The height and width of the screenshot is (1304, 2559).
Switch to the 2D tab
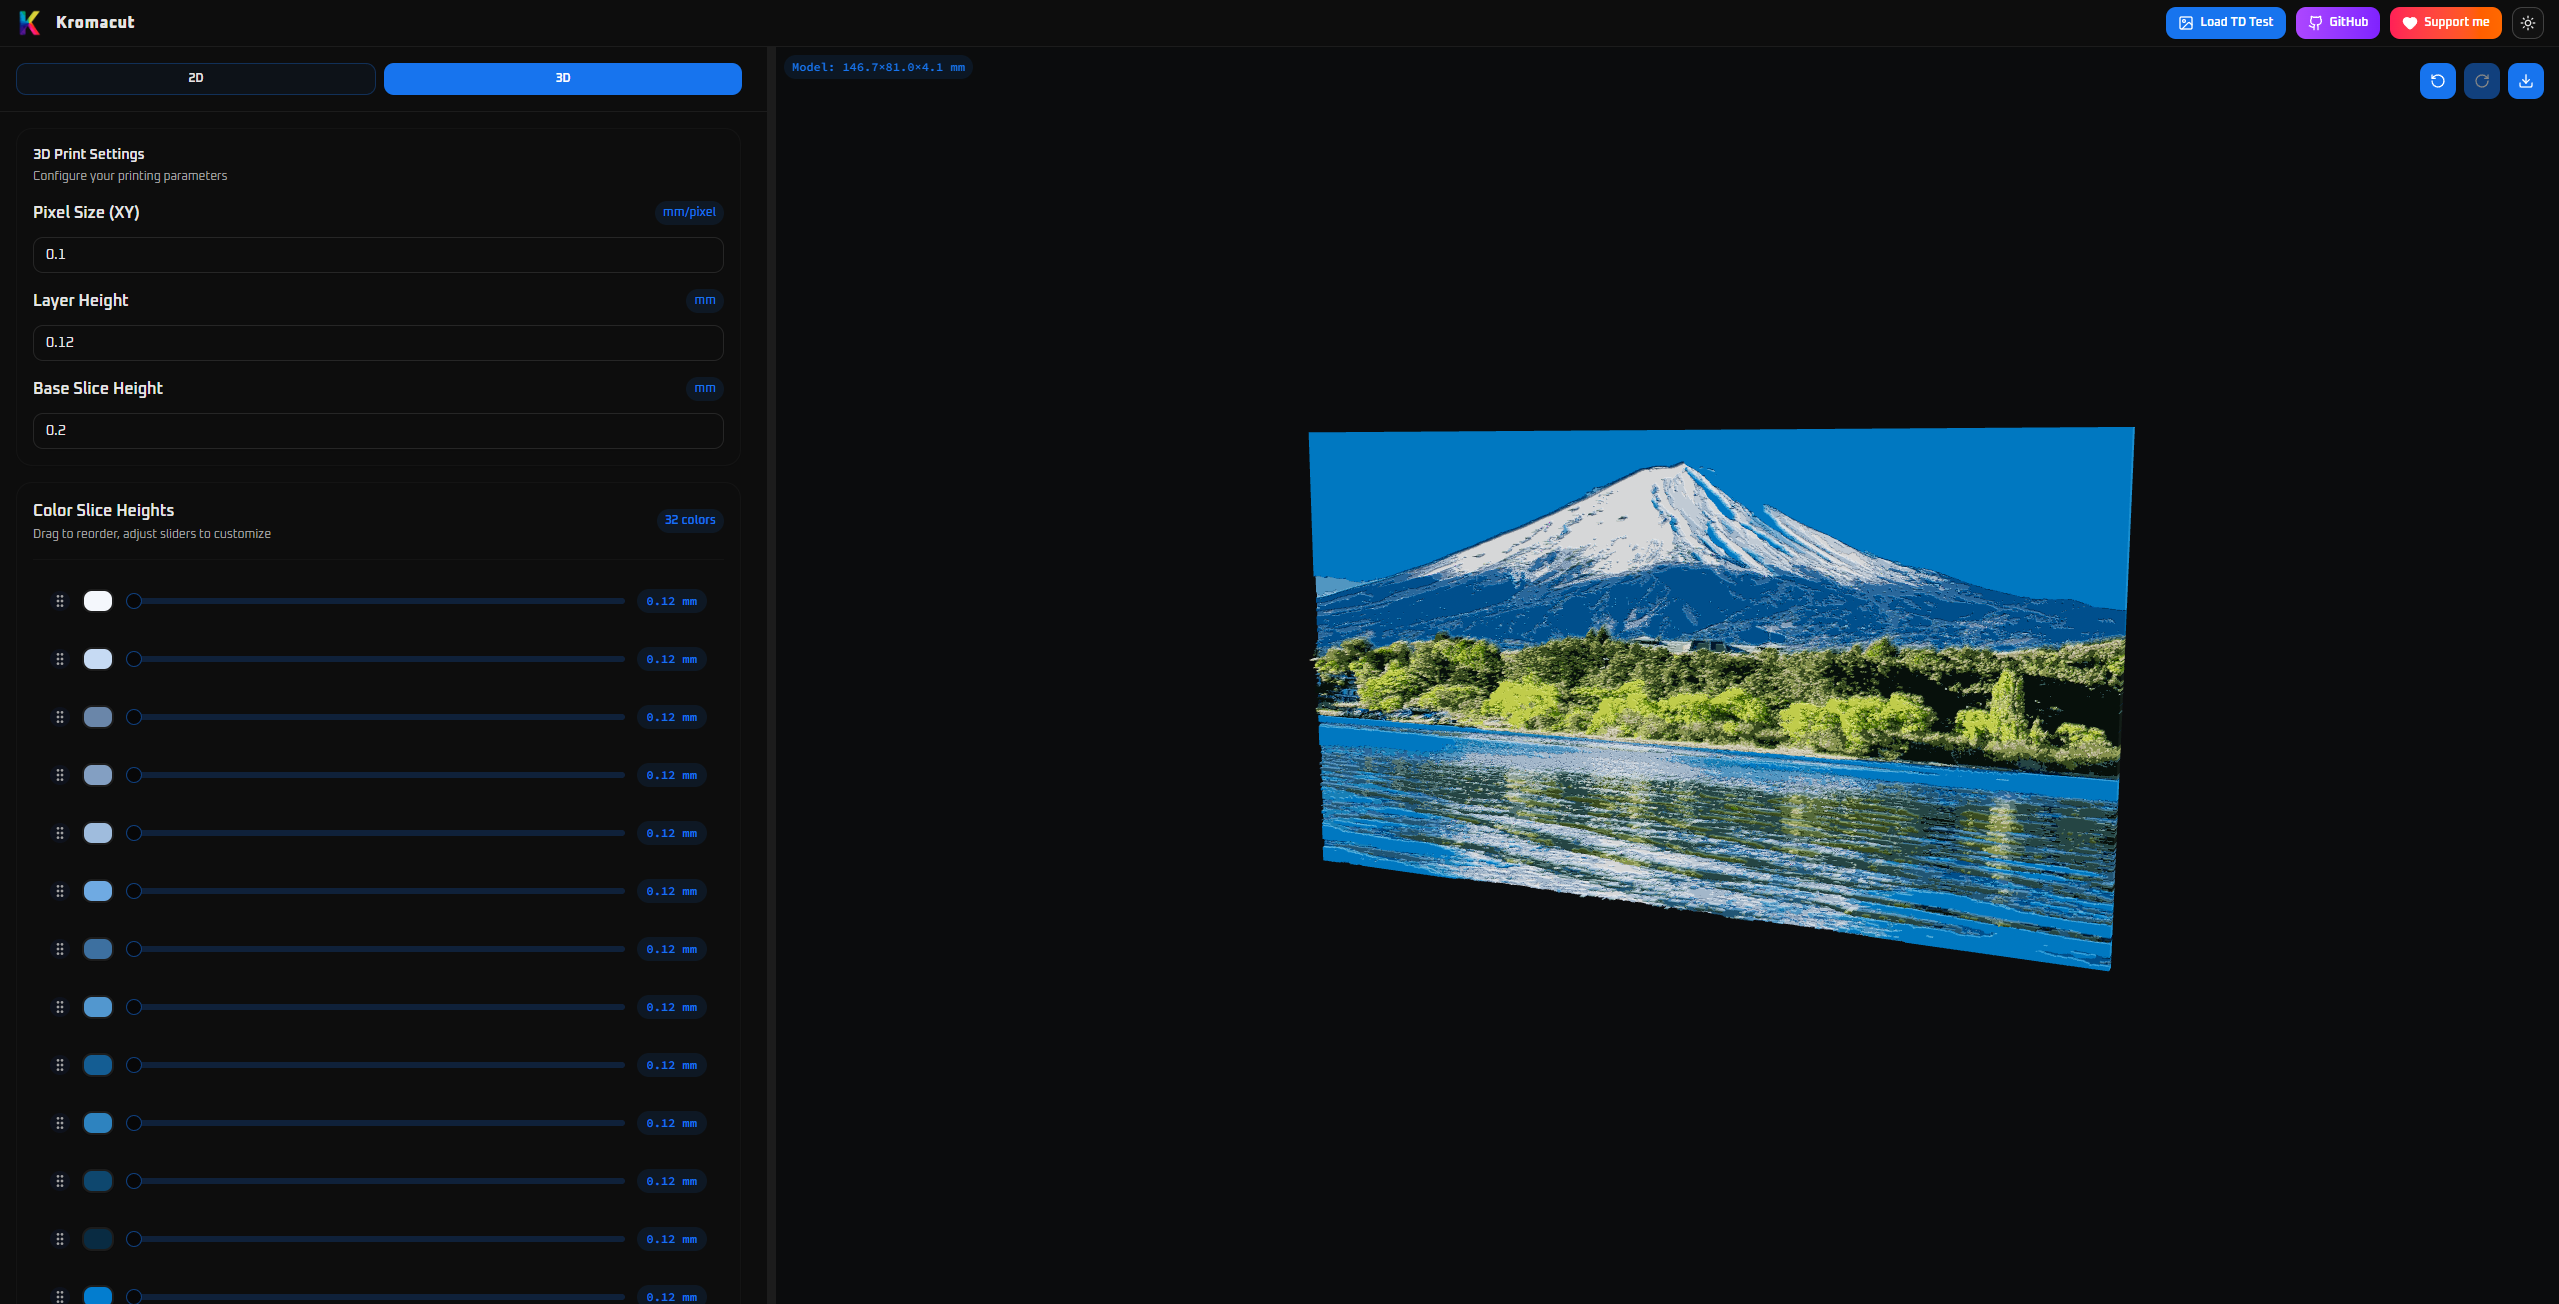(x=196, y=78)
